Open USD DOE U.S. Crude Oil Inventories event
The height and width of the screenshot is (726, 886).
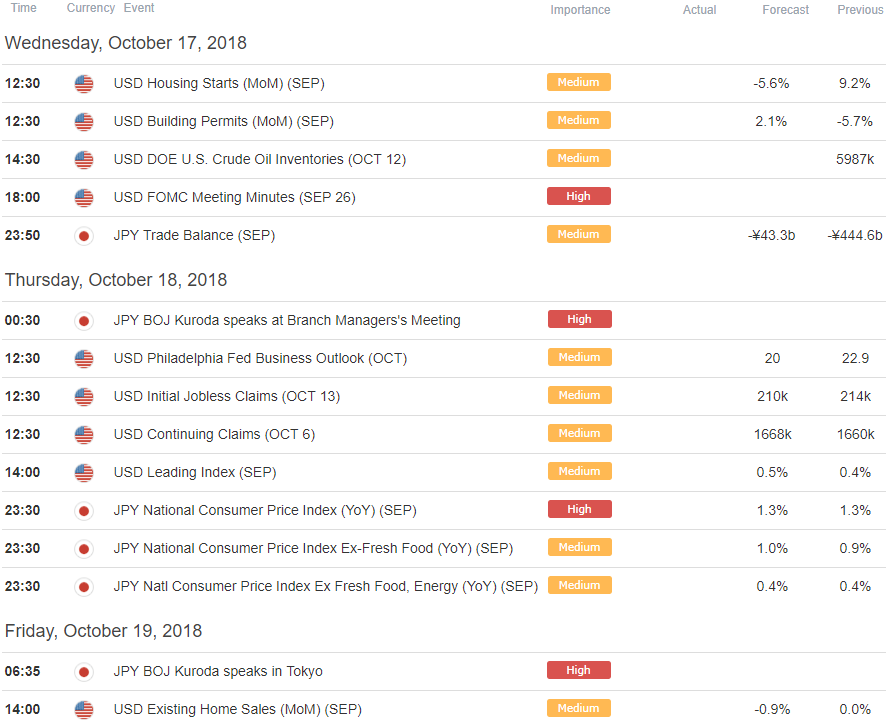click(x=260, y=159)
